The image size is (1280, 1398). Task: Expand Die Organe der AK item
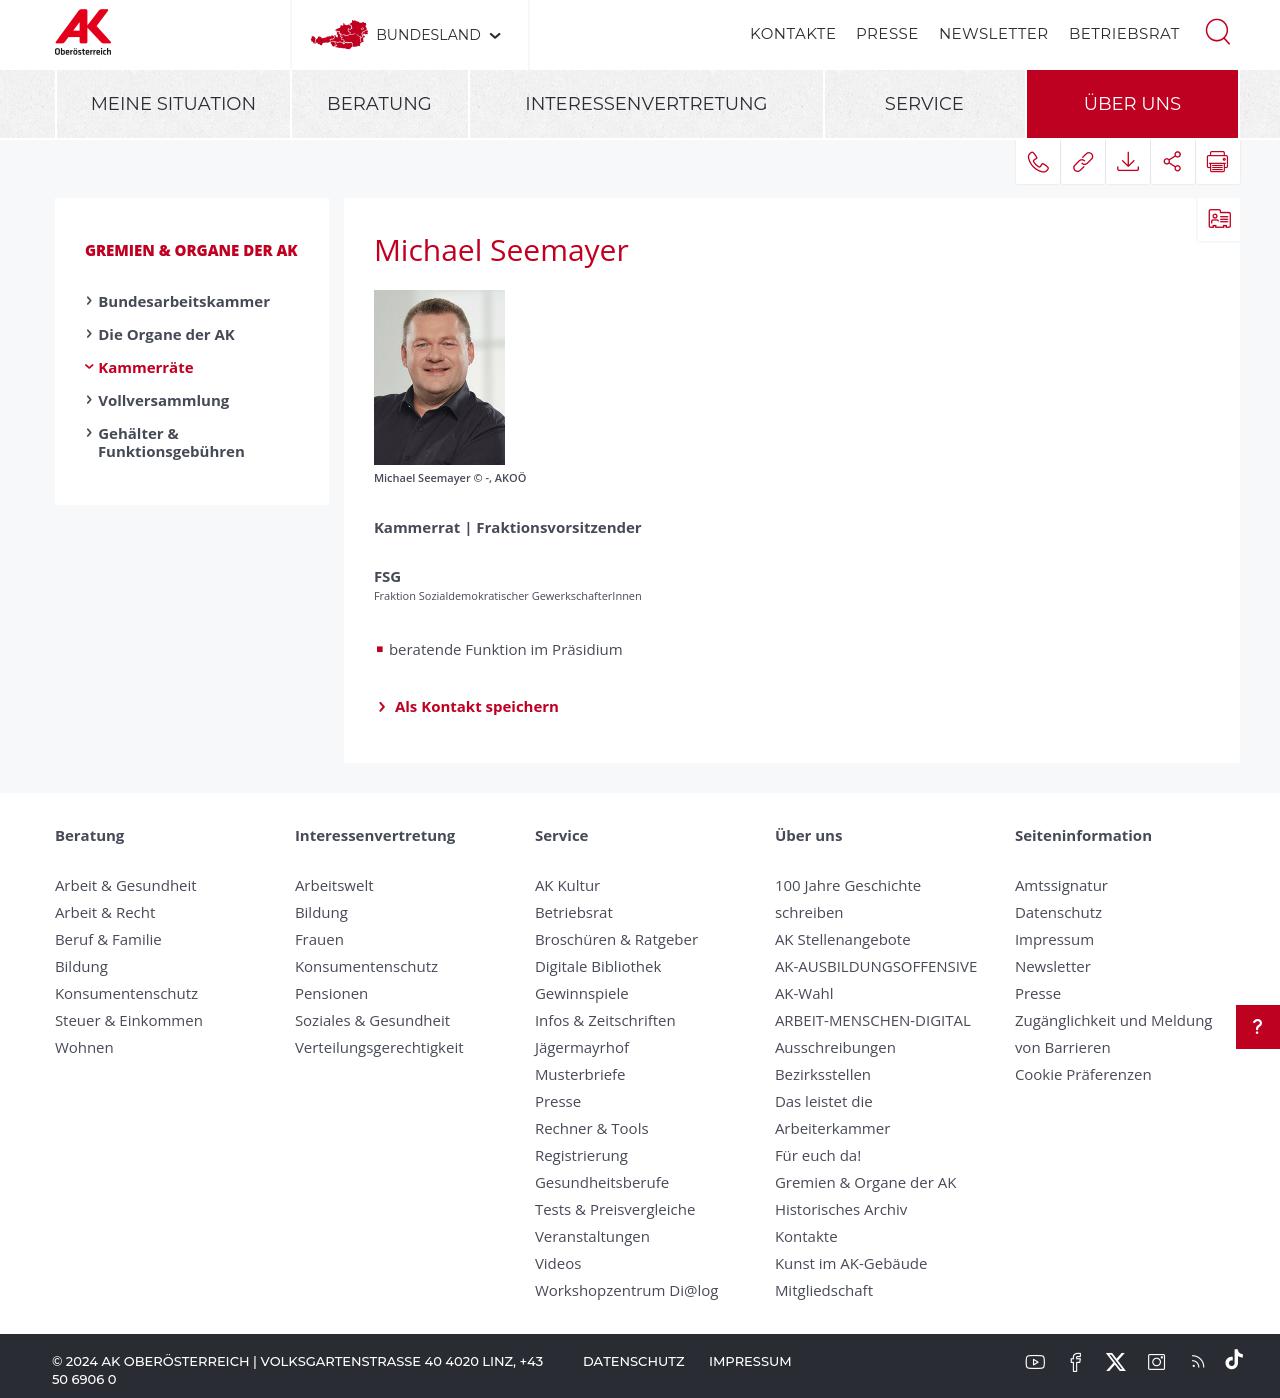(166, 334)
